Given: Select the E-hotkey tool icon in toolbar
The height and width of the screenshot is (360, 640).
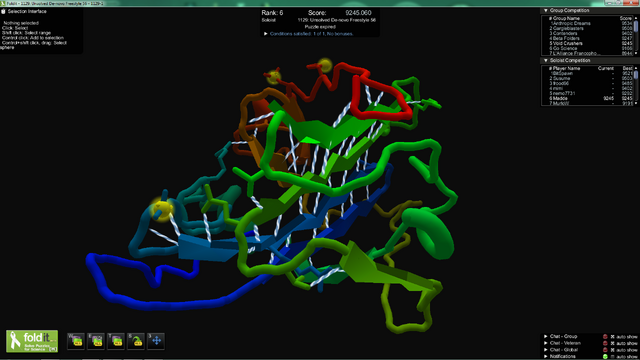Looking at the screenshot, I should click(96, 341).
